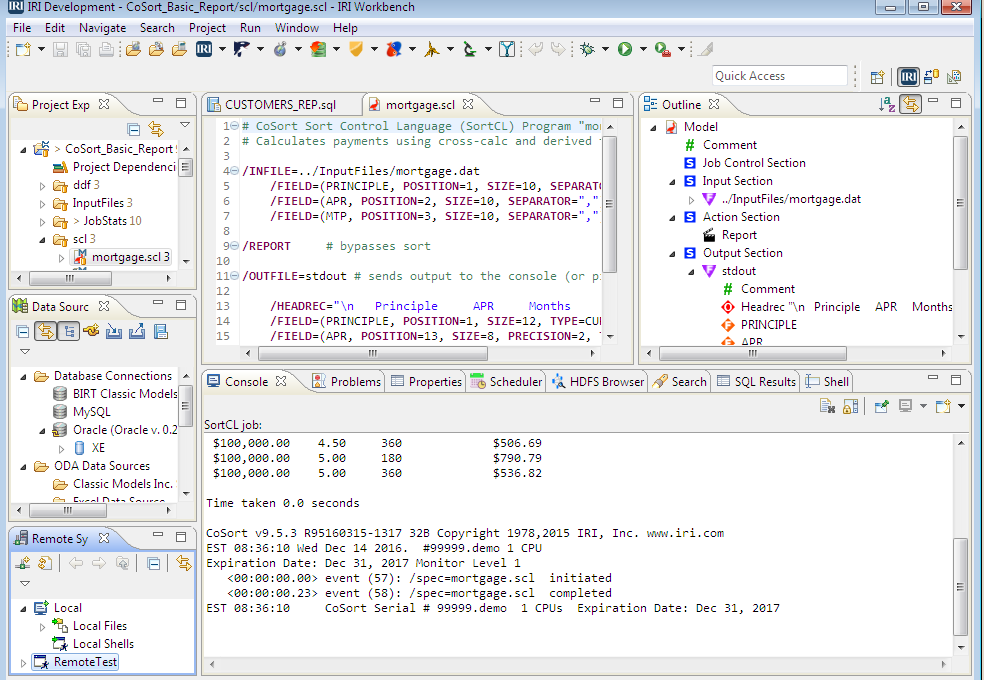
Task: Collapse the stdout node in Outline
Action: pyautogui.click(x=691, y=272)
